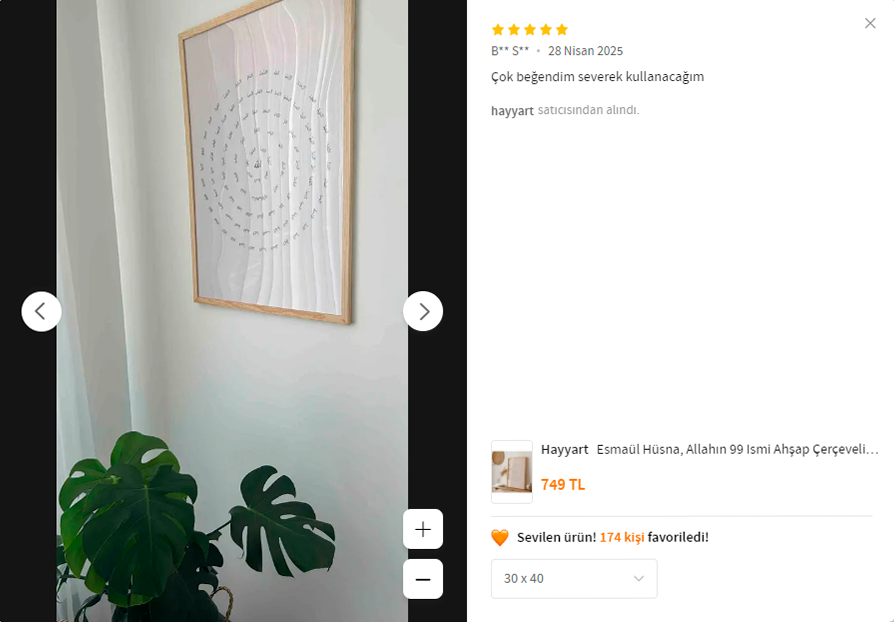This screenshot has height=622, width=894.
Task: Click the third yellow rating star
Action: coord(530,30)
